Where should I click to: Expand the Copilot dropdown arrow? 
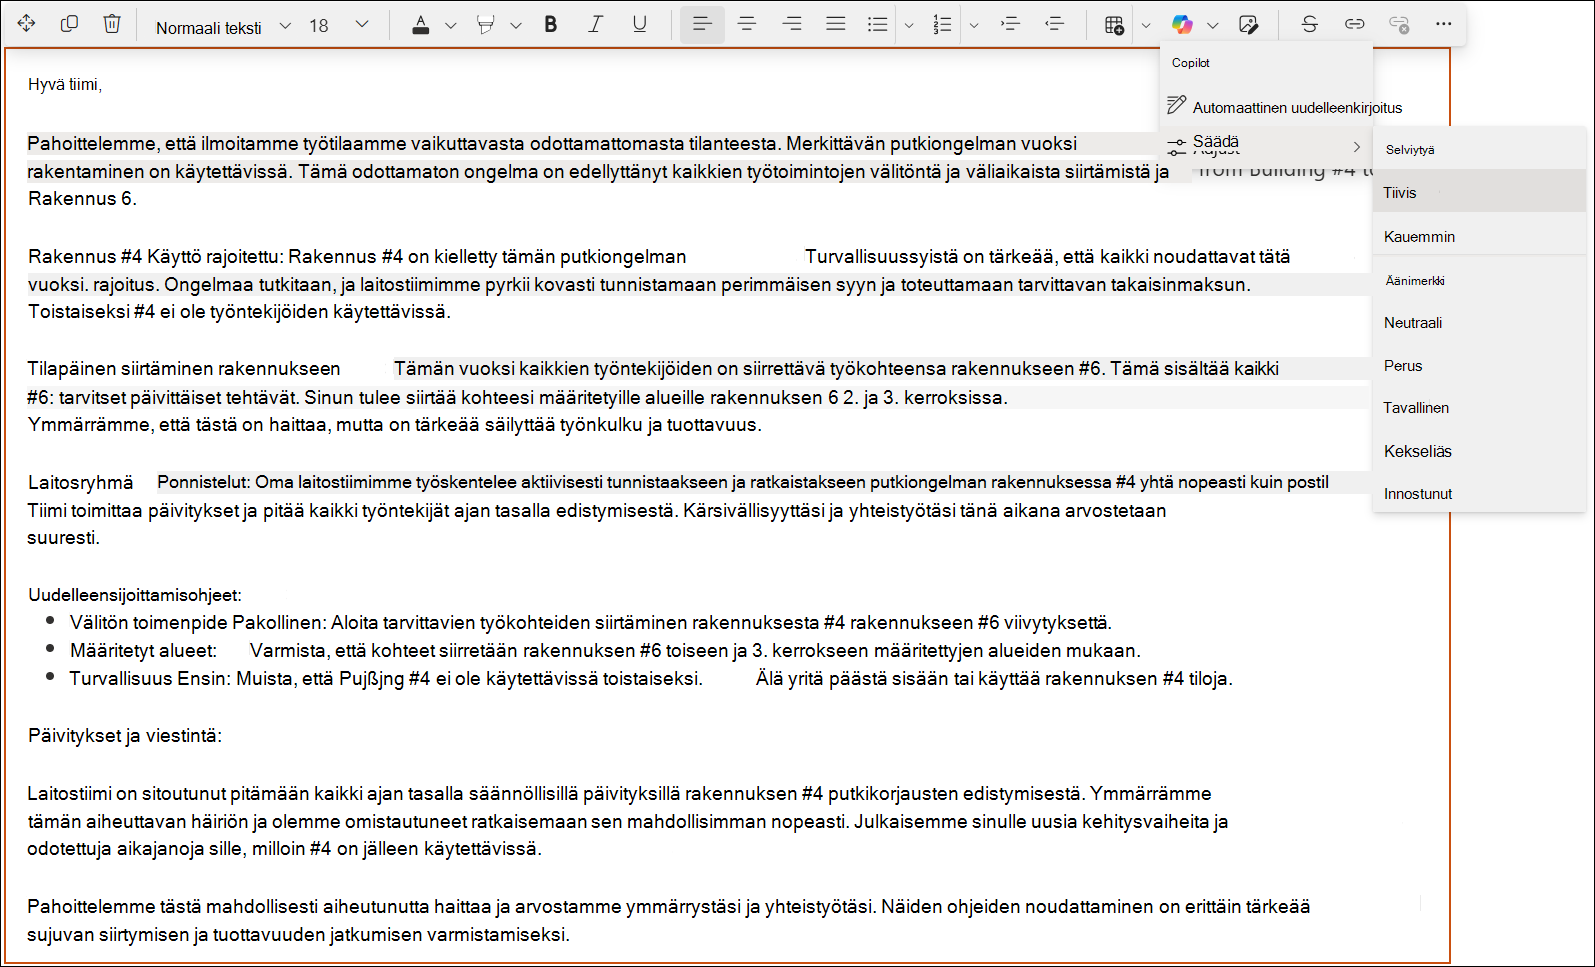point(1213,26)
